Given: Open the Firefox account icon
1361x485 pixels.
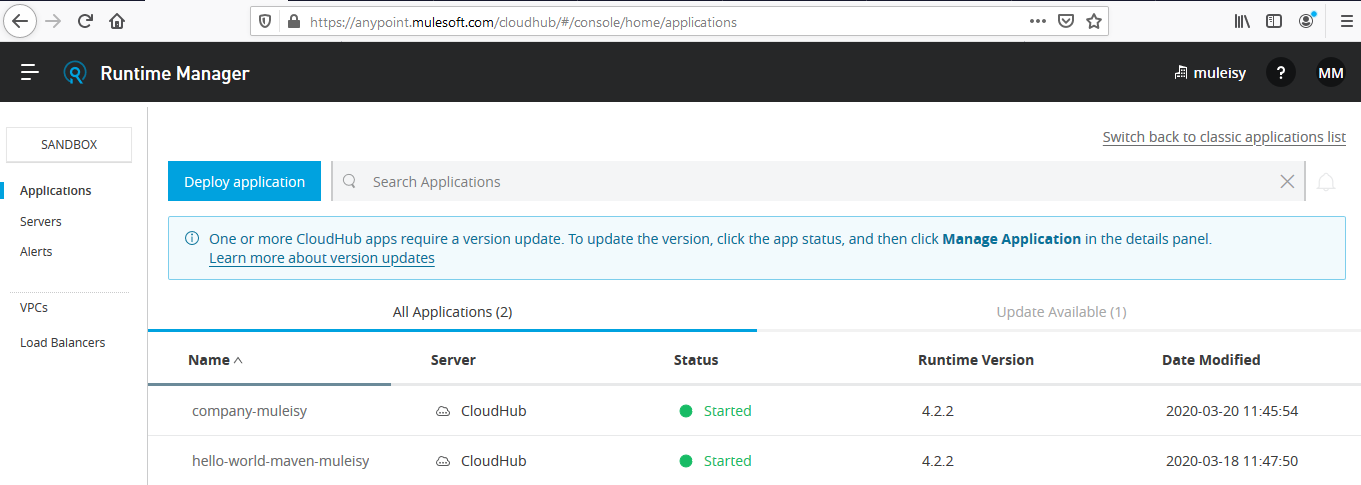Looking at the screenshot, I should coord(1307,21).
